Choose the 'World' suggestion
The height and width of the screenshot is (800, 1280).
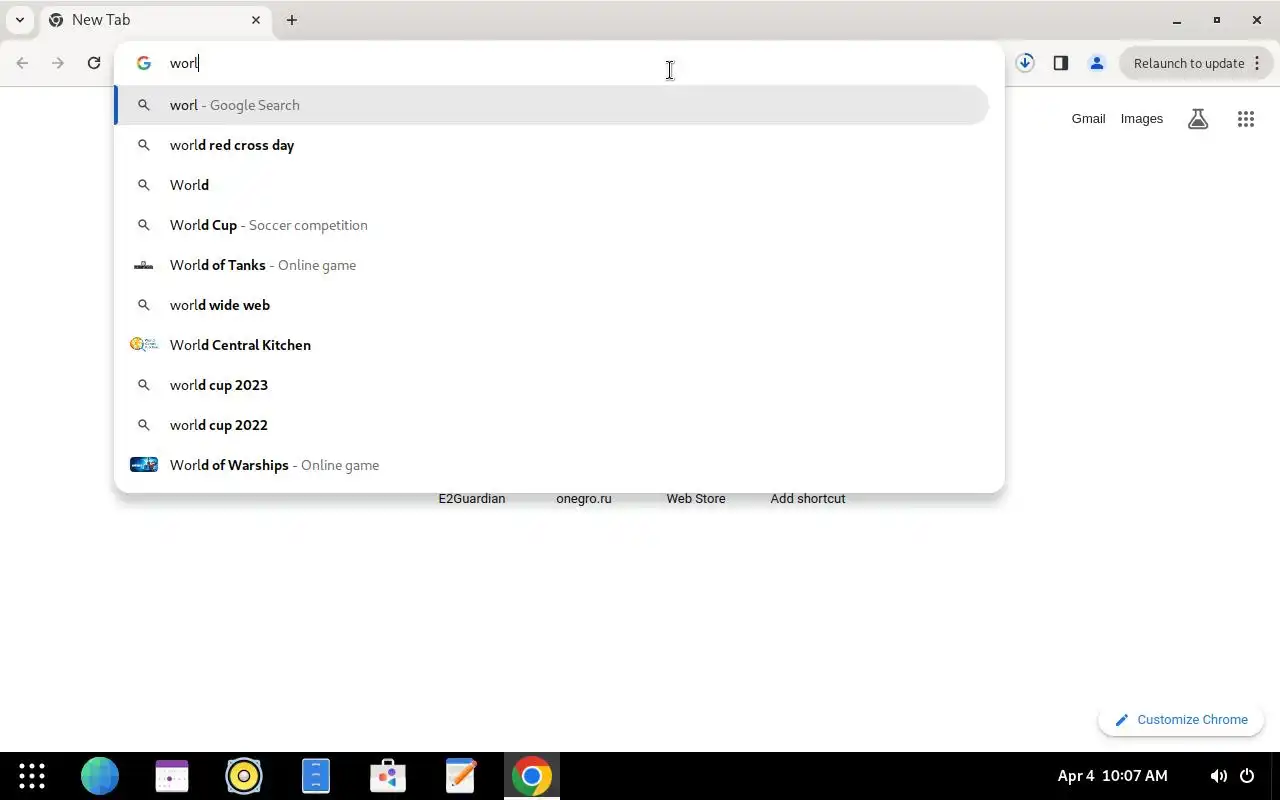click(552, 185)
